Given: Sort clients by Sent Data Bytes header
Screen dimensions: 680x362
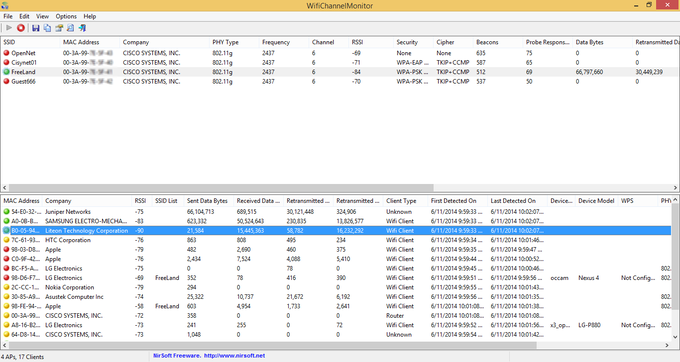Looking at the screenshot, I should pyautogui.click(x=209, y=201).
